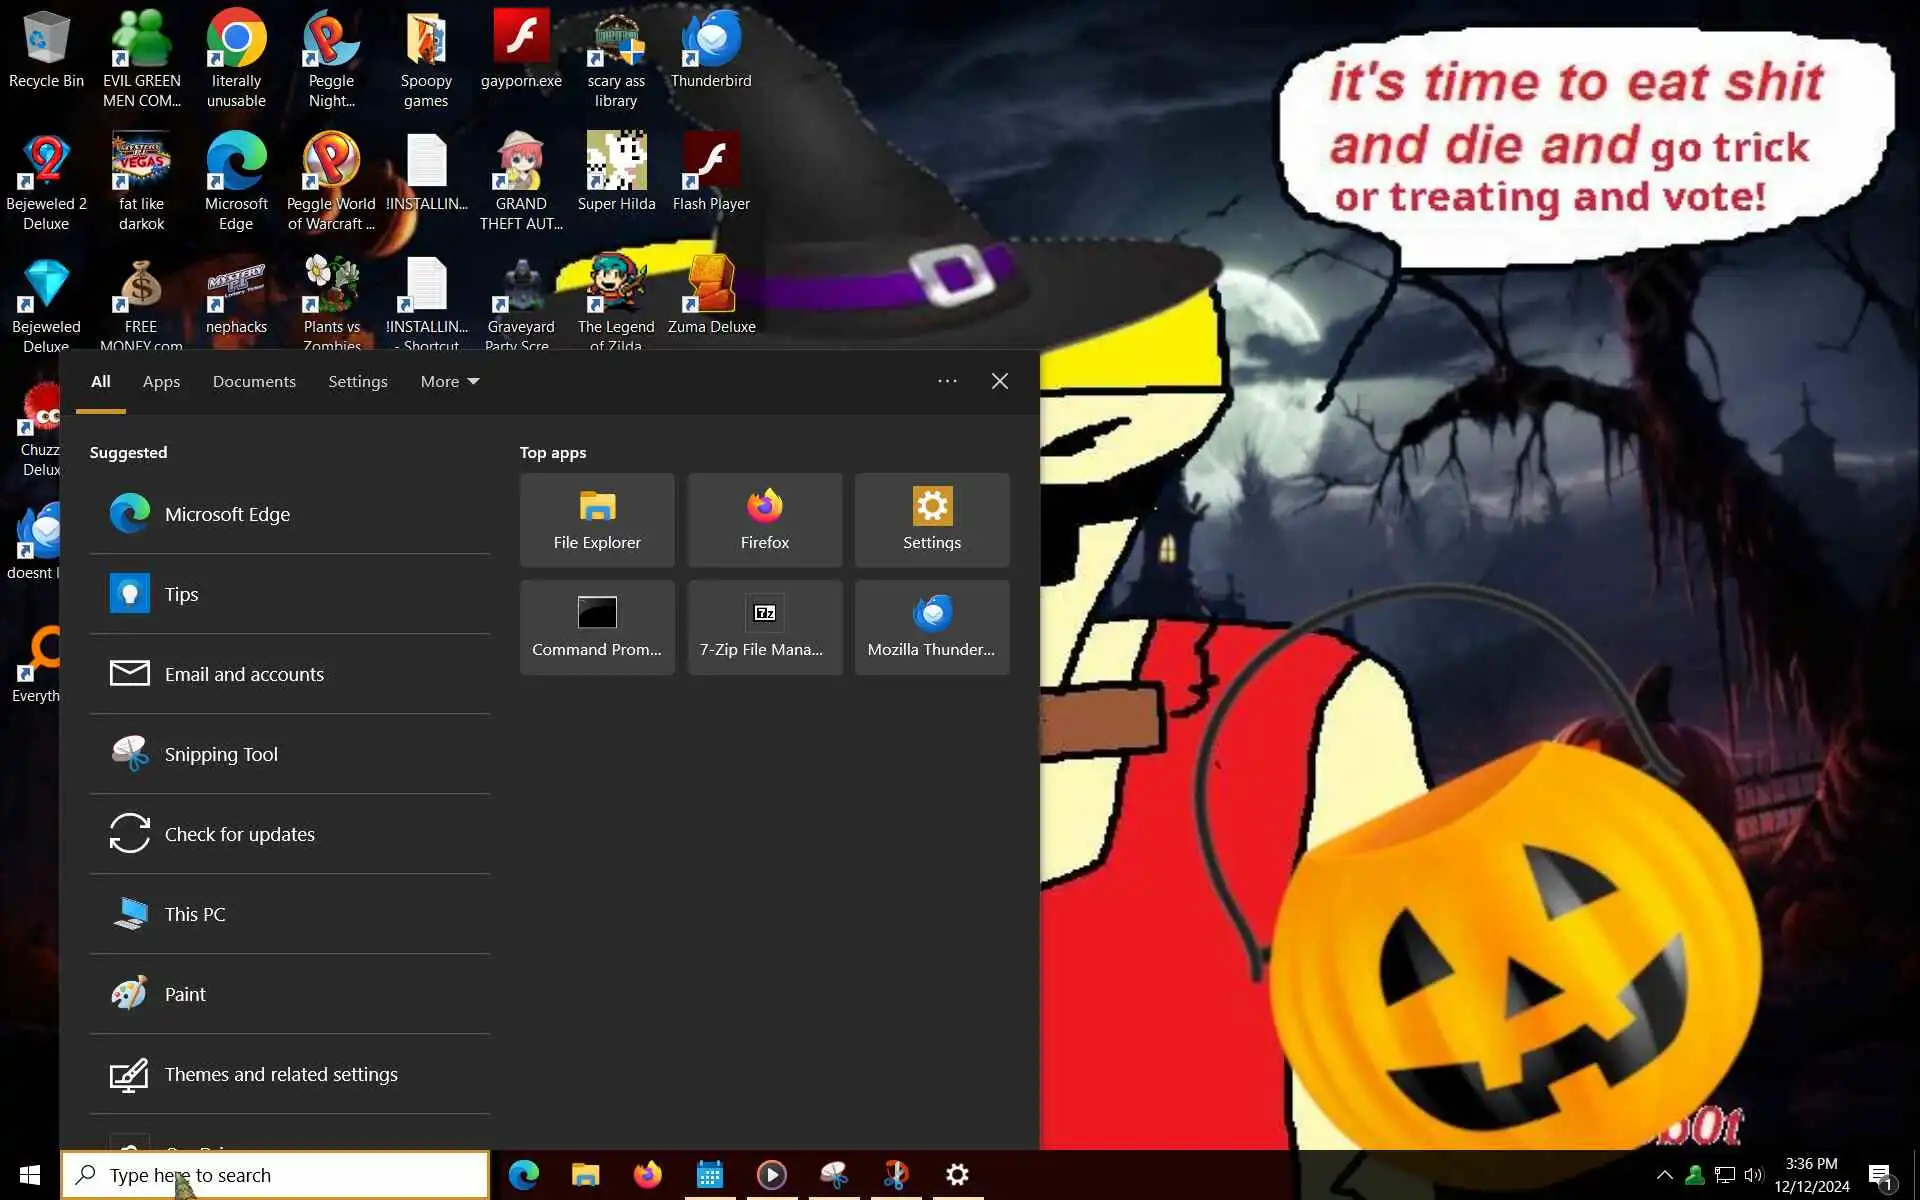Select the Settings search filter tab

(x=357, y=381)
